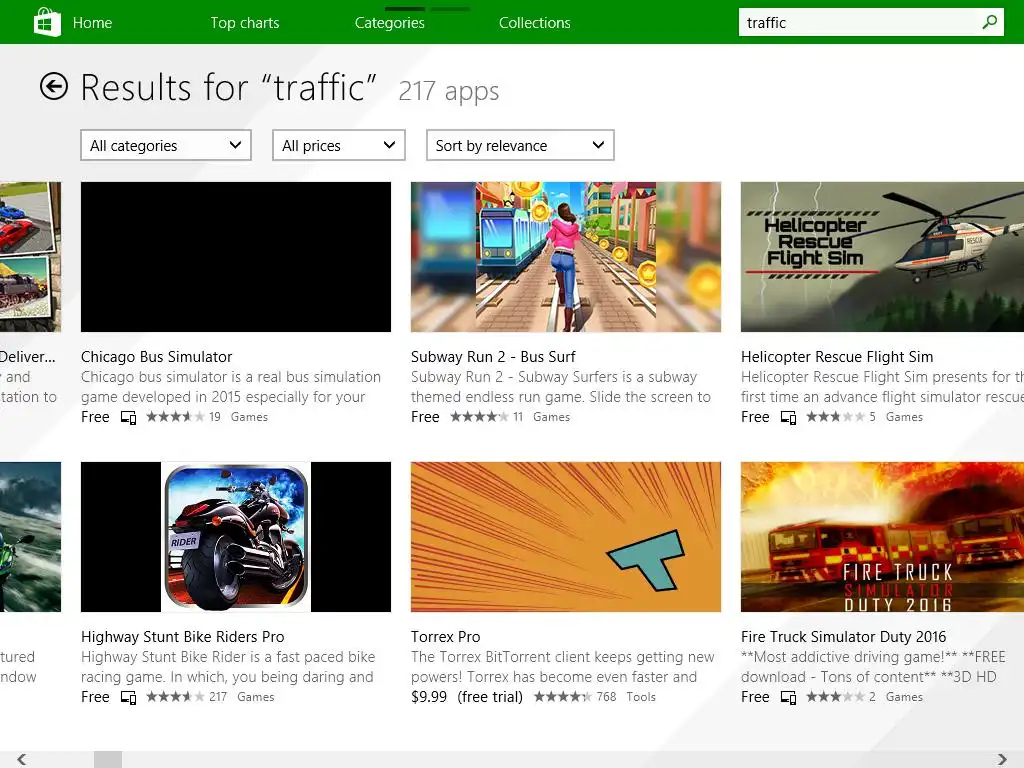The image size is (1024, 768).
Task: Click star rating of Helicopter Rescue Flight Sim
Action: point(835,417)
